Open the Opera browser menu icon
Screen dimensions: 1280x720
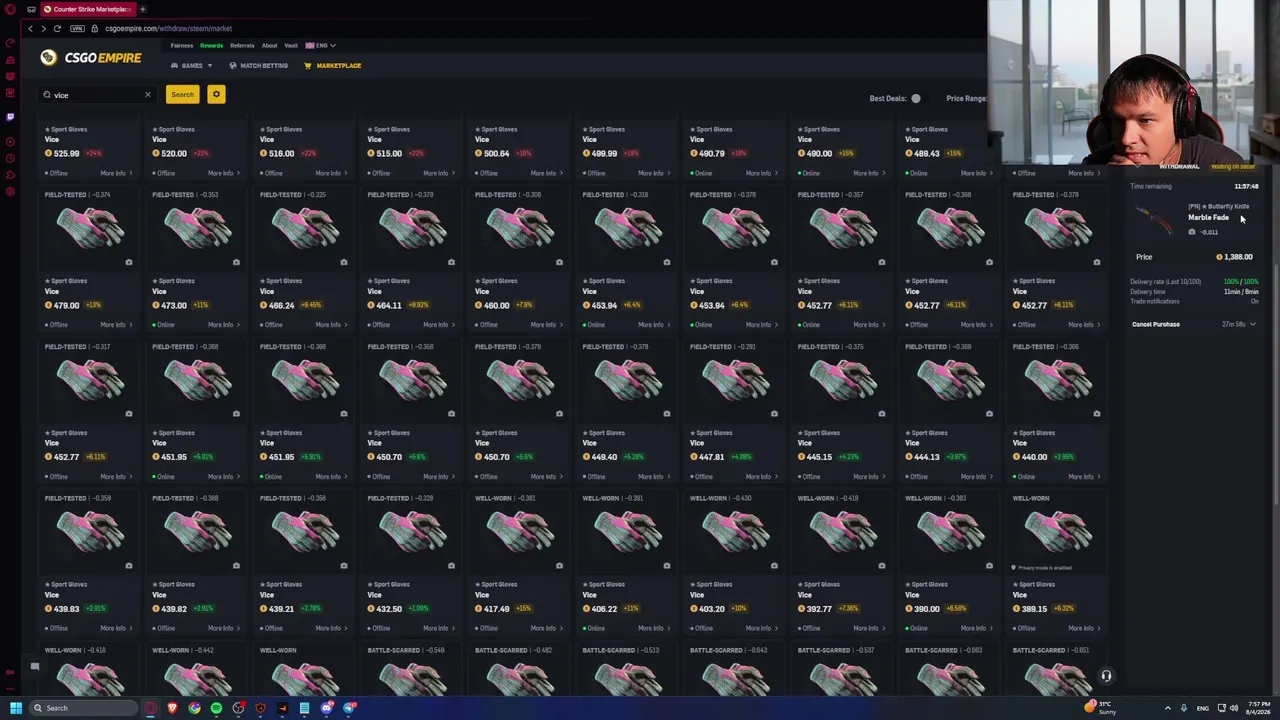click(x=10, y=9)
